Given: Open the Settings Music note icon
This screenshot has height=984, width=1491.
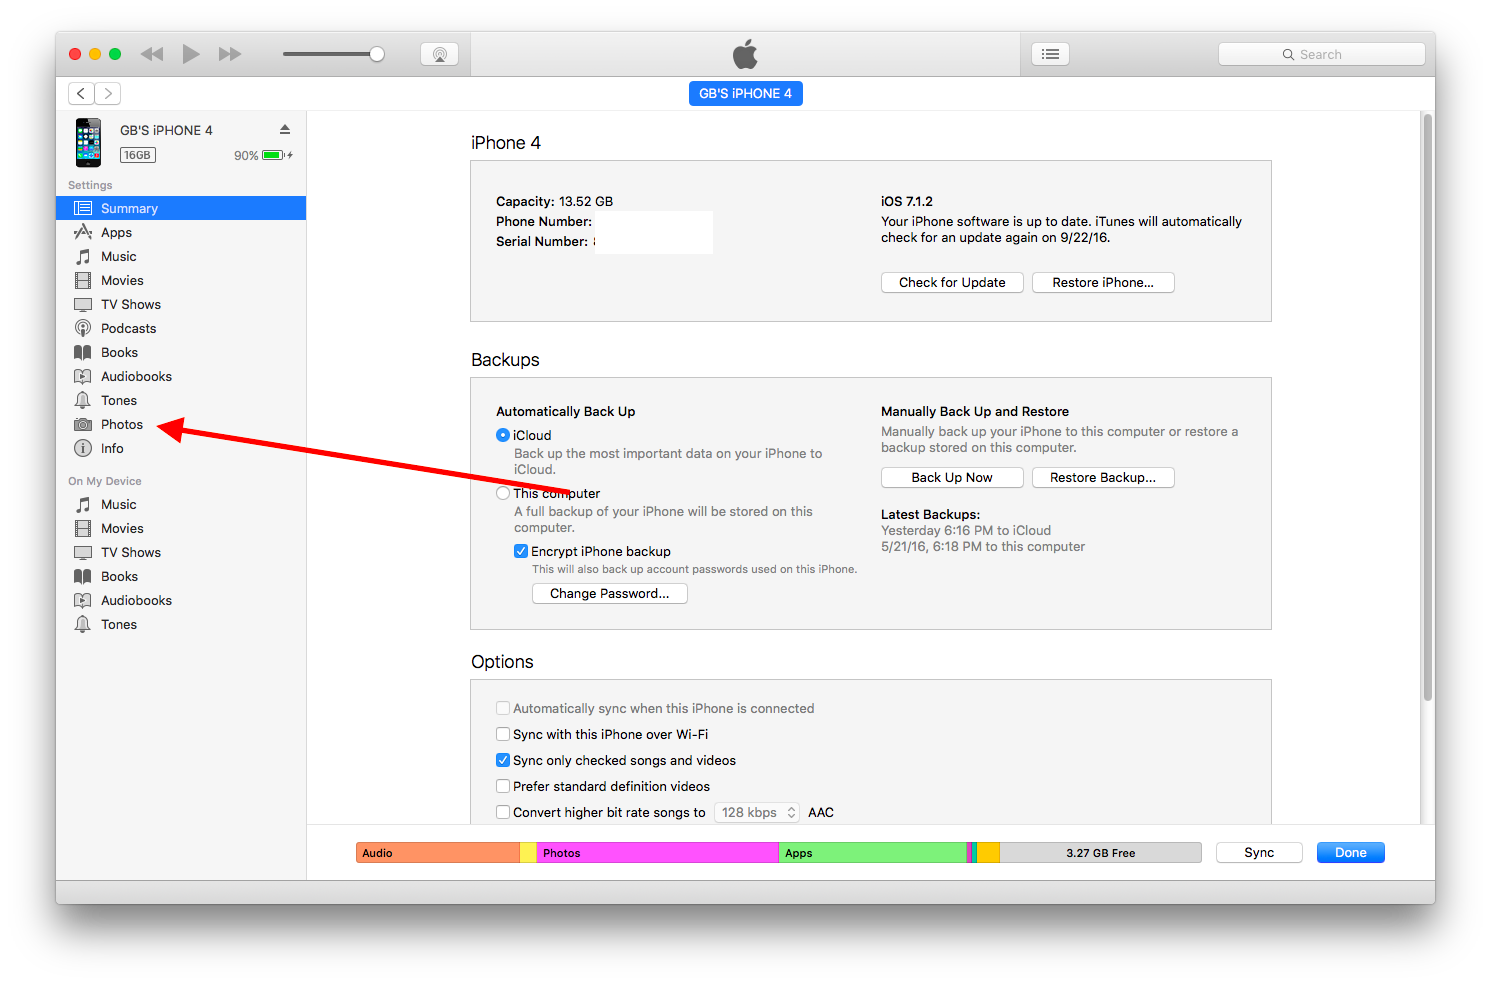Looking at the screenshot, I should [83, 256].
